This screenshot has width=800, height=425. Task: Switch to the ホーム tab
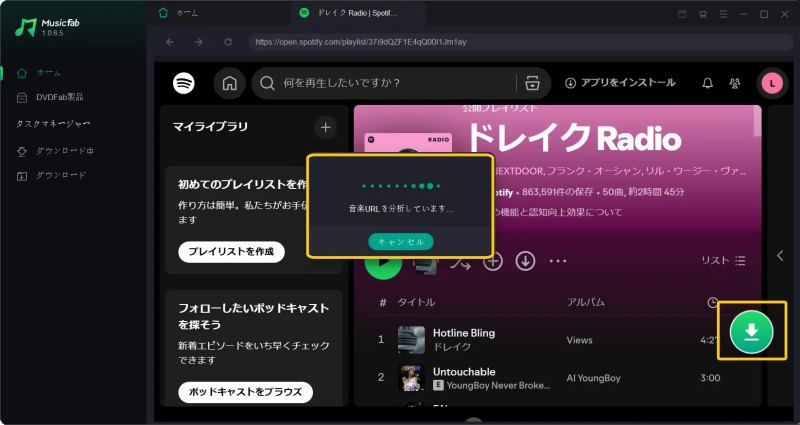coord(179,13)
